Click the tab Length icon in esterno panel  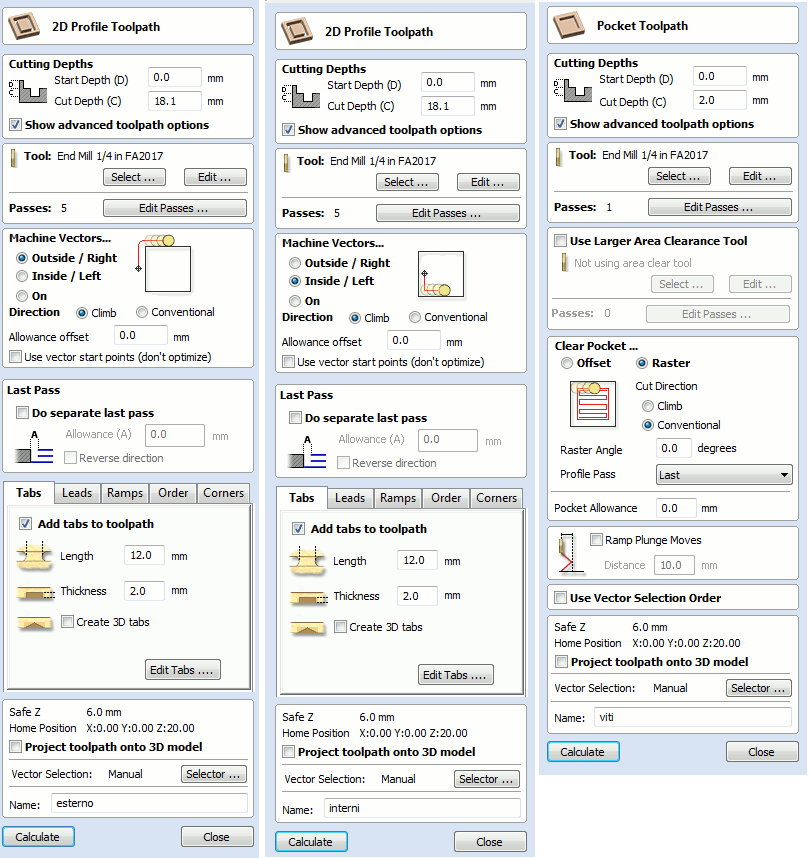click(34, 555)
